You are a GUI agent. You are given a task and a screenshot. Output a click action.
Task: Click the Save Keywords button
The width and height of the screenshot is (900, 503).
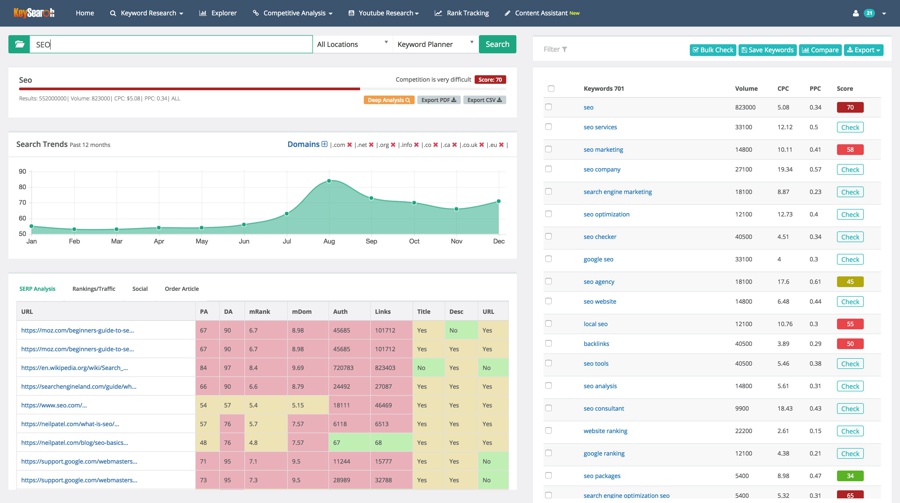(x=767, y=50)
